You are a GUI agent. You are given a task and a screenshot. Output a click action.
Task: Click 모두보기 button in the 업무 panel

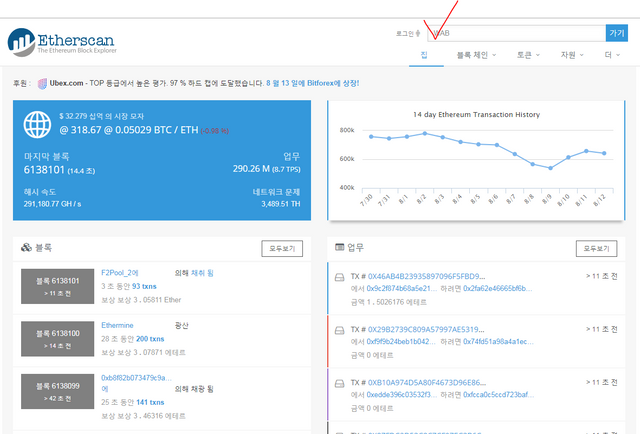(x=596, y=249)
